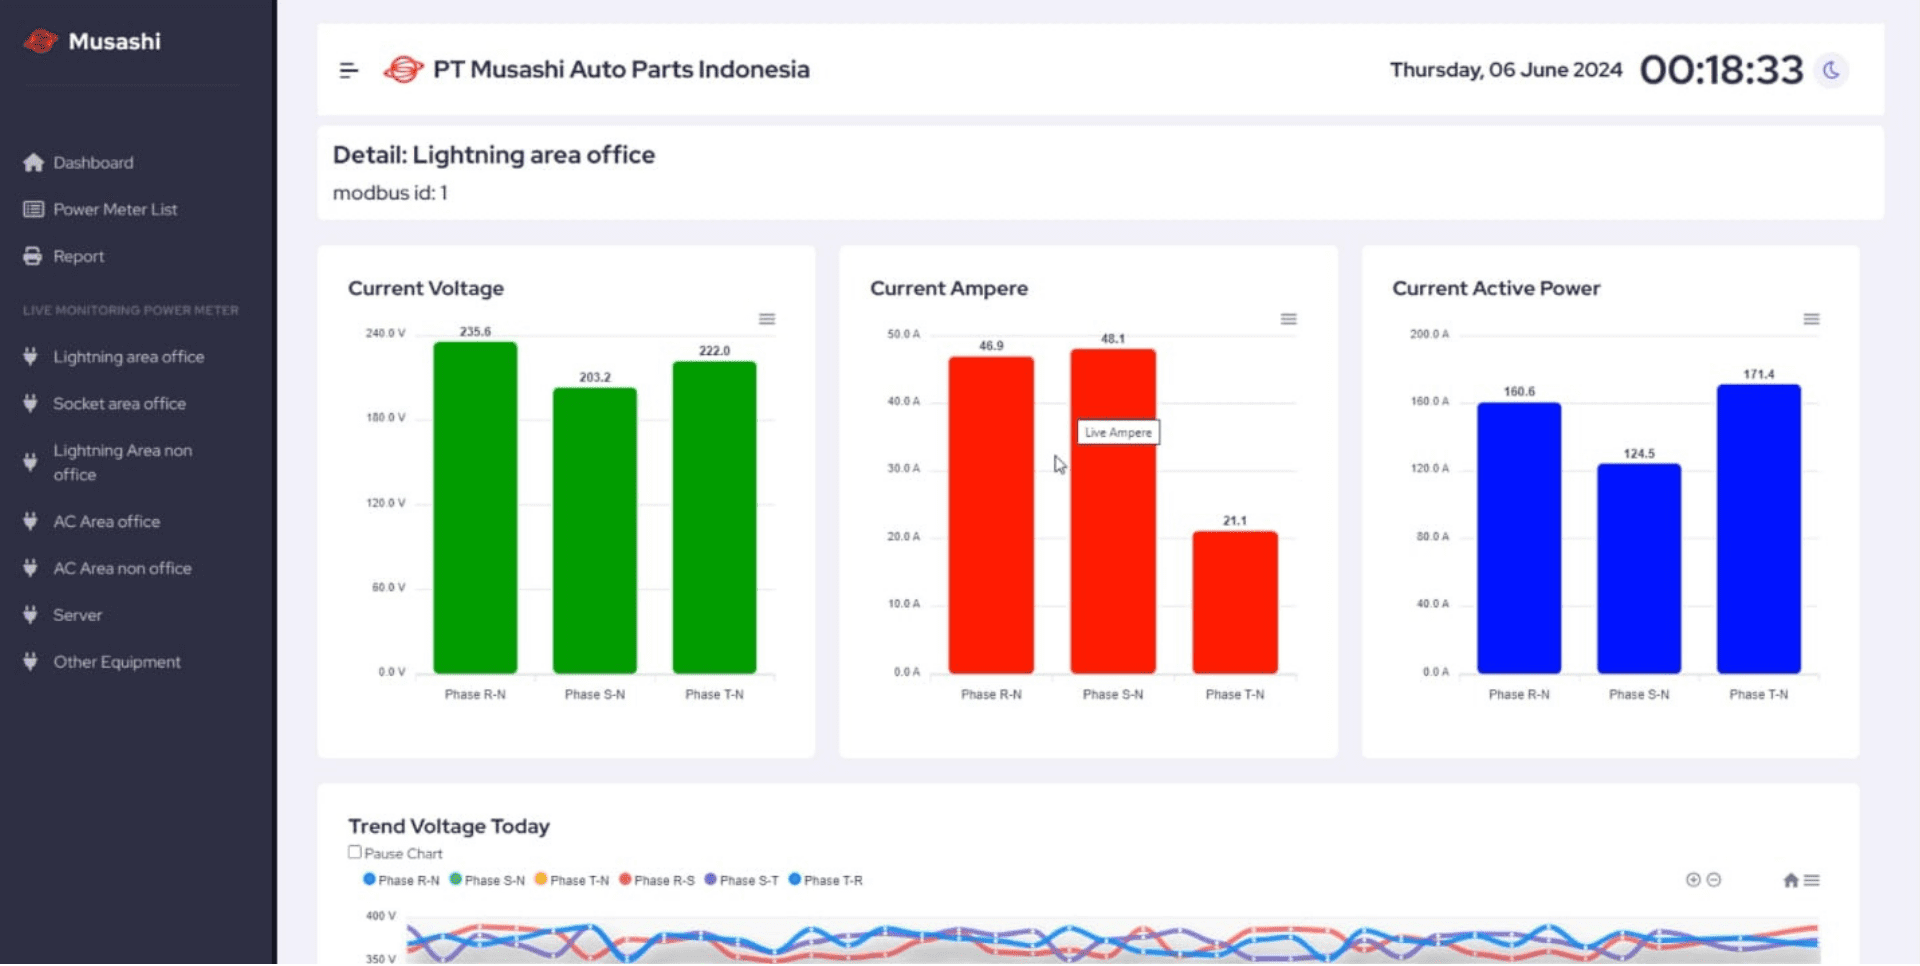
Task: Open Current Ampere chart menu
Action: [x=1289, y=319]
